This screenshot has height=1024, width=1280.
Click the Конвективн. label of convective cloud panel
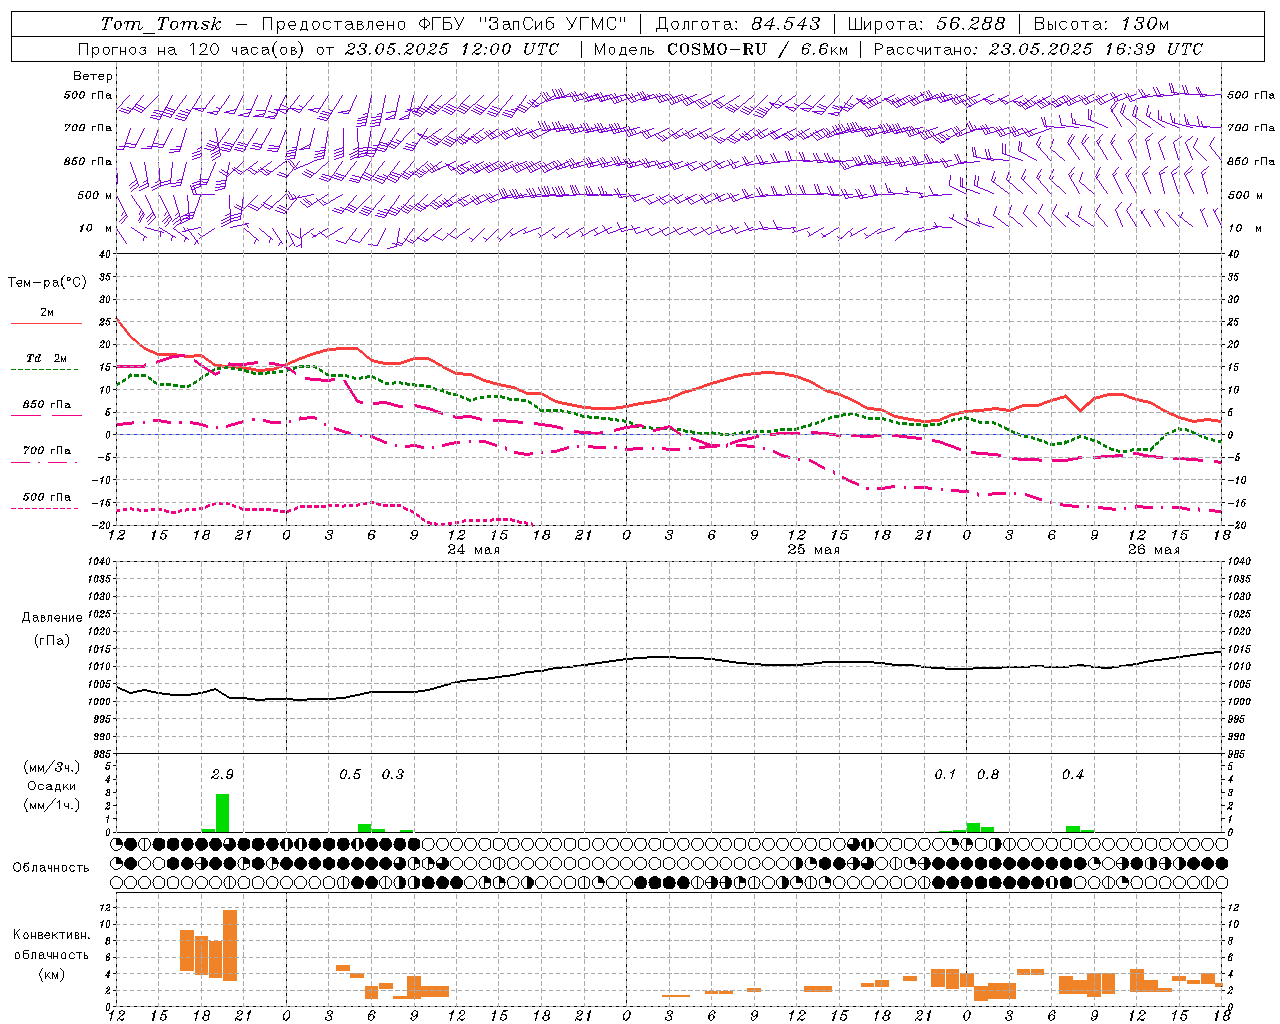[51, 935]
